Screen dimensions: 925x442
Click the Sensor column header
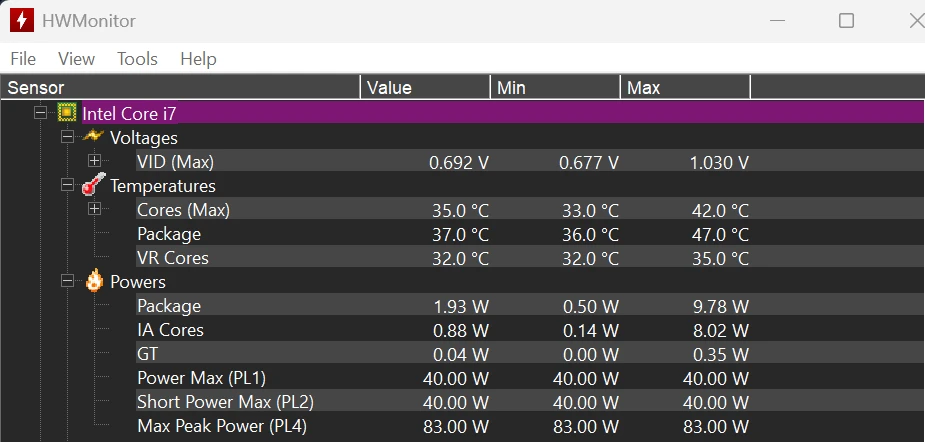180,88
